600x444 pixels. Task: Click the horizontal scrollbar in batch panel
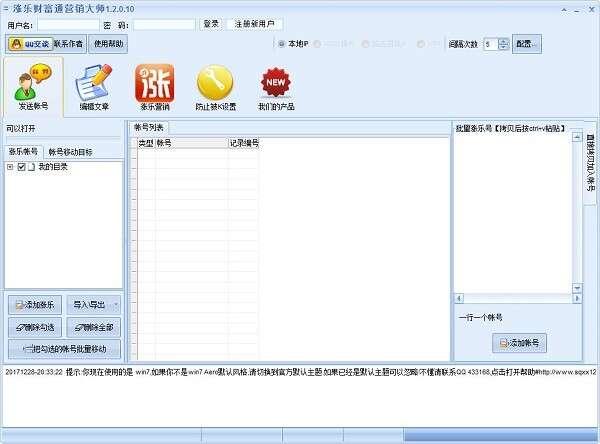pyautogui.click(x=517, y=298)
